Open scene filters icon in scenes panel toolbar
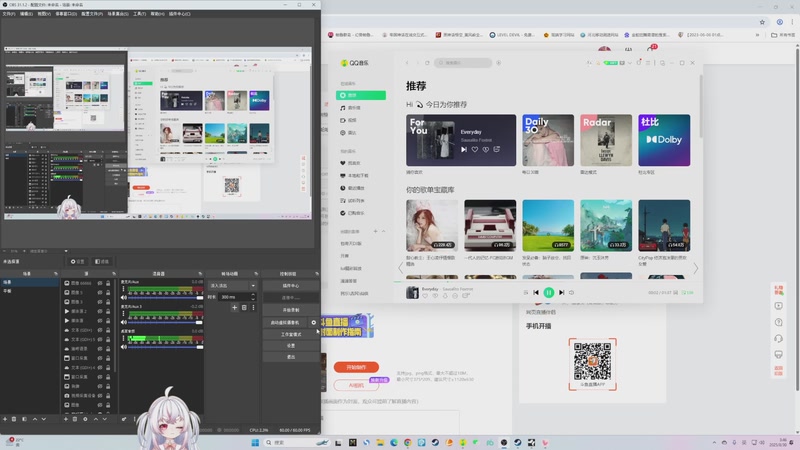800x450 pixels. point(24,419)
